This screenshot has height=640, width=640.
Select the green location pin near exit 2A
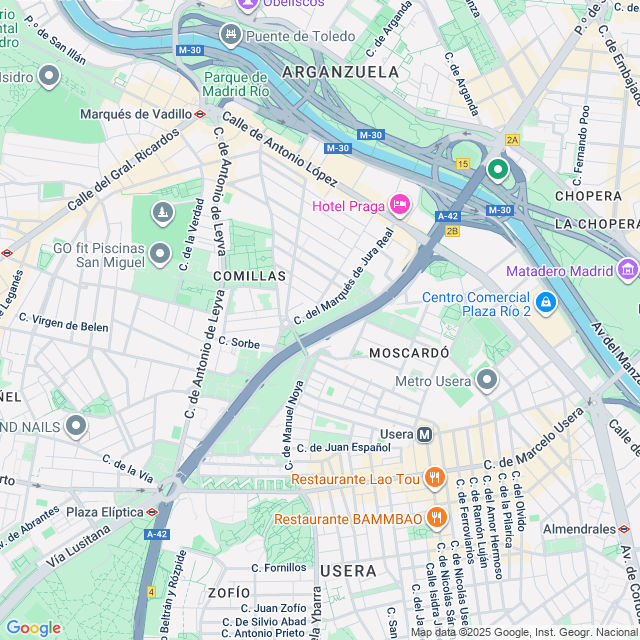coord(498,170)
